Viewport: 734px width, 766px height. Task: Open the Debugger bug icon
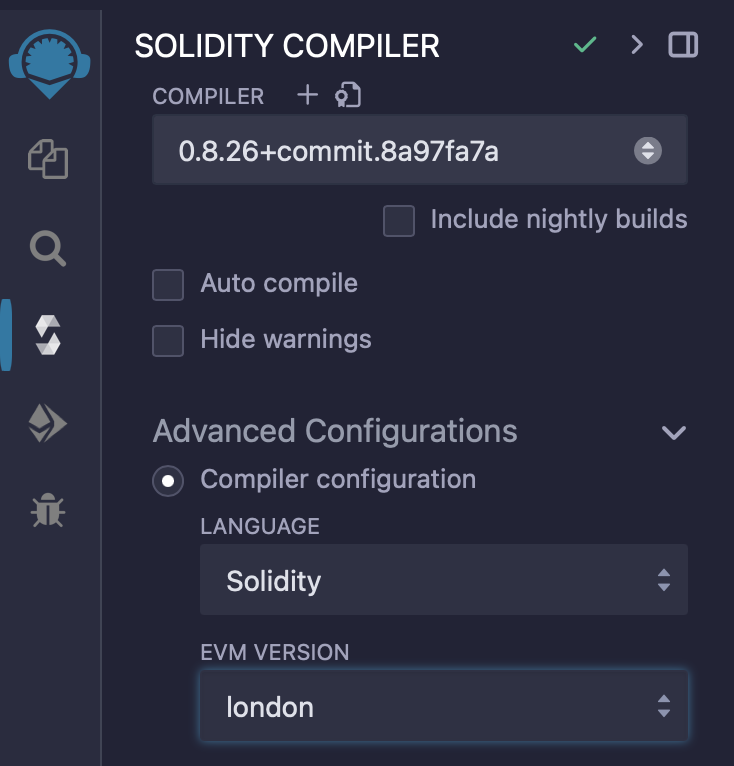click(48, 511)
